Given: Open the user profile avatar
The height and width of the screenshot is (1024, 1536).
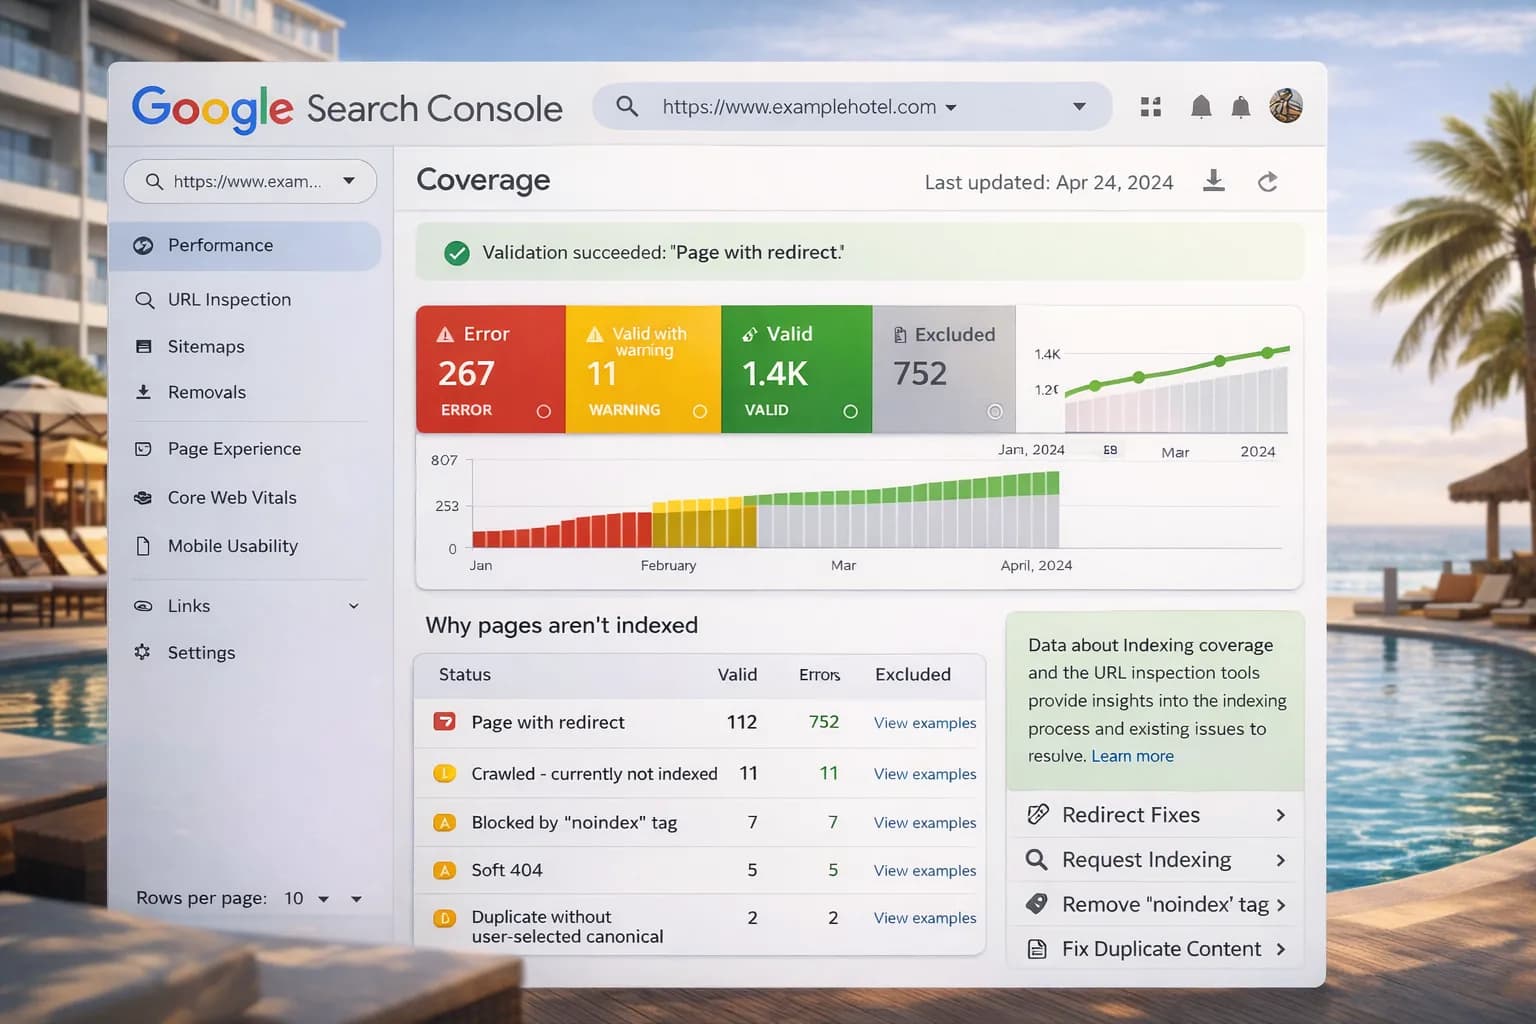Looking at the screenshot, I should (1286, 106).
